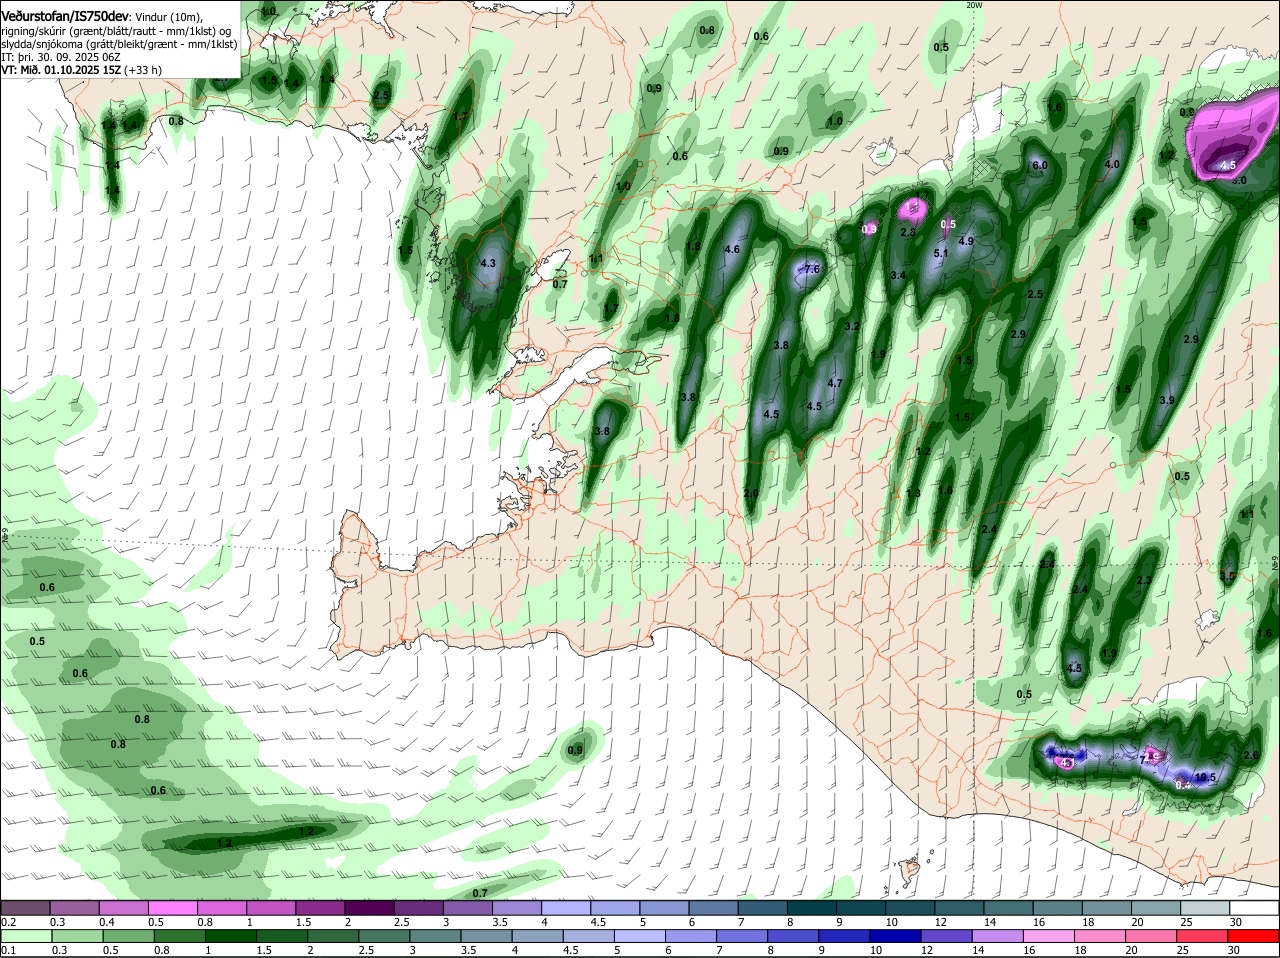Click the 2.8 value beside the magenta snow patch
The image size is (1280, 958).
[908, 232]
